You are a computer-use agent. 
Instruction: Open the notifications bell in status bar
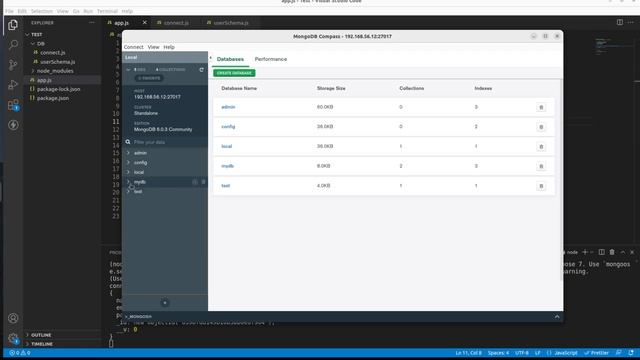(x=631, y=353)
